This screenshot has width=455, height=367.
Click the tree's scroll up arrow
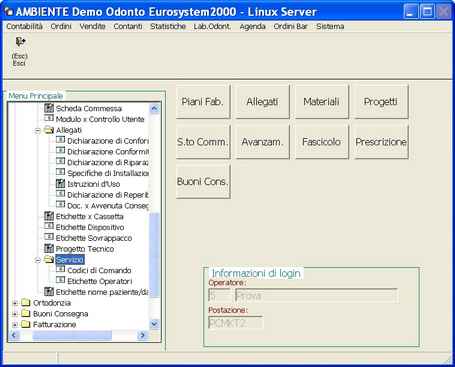point(154,108)
